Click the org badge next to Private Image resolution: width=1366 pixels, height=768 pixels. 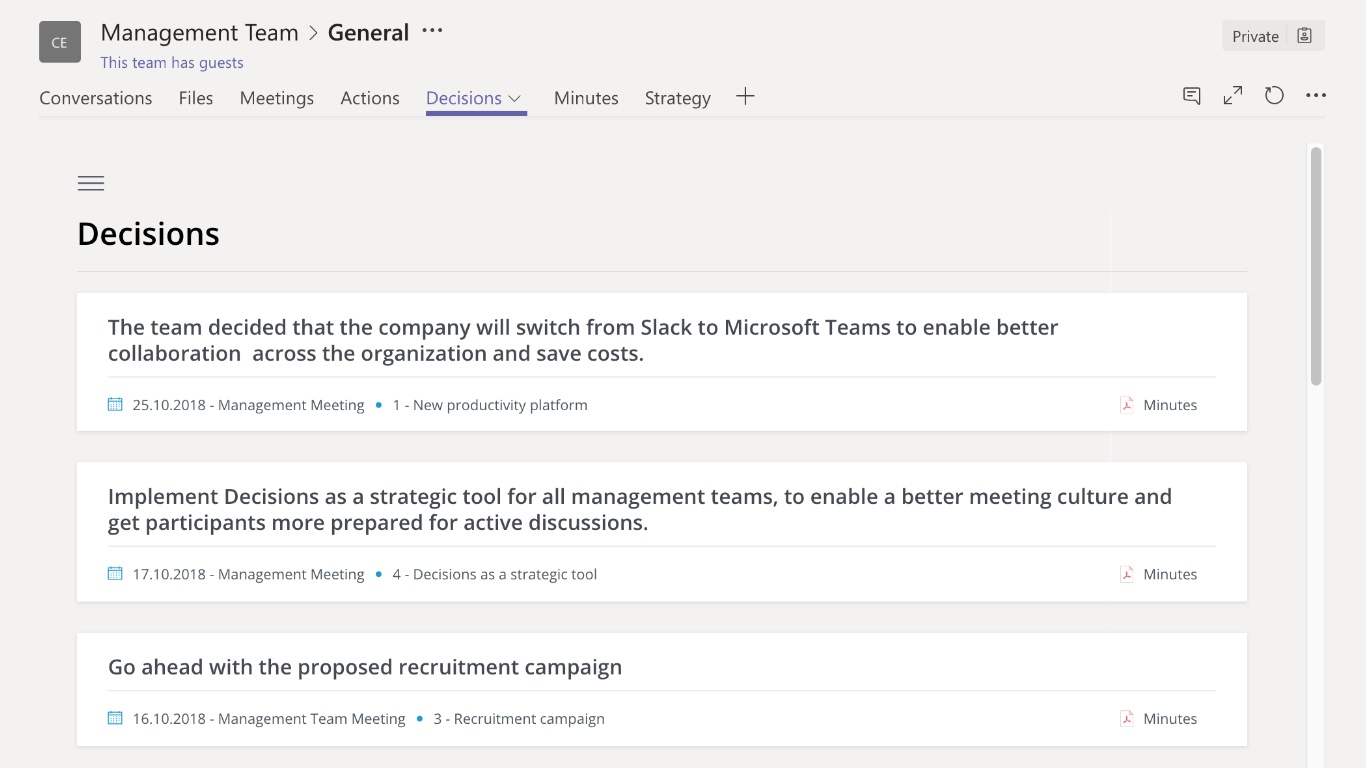[1304, 34]
